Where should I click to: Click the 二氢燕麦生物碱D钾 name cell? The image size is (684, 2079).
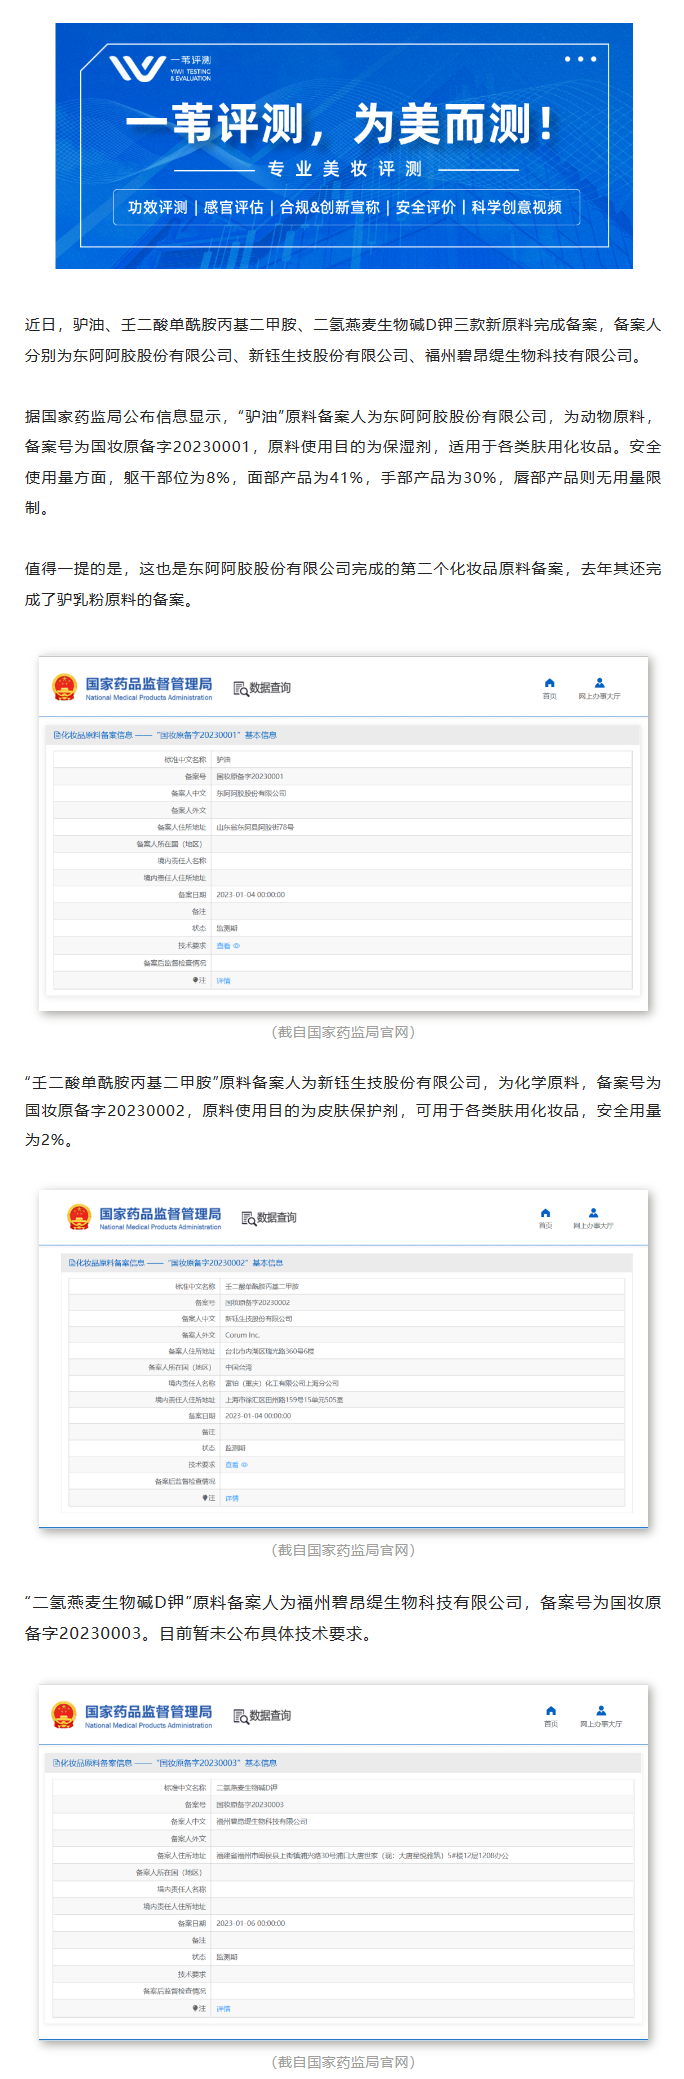coord(247,1788)
